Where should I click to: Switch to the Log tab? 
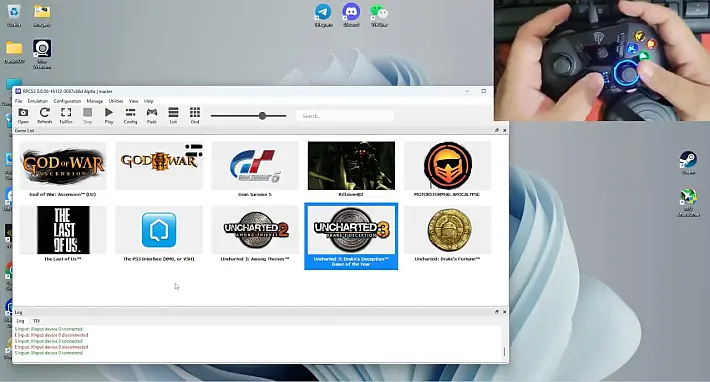click(20, 321)
